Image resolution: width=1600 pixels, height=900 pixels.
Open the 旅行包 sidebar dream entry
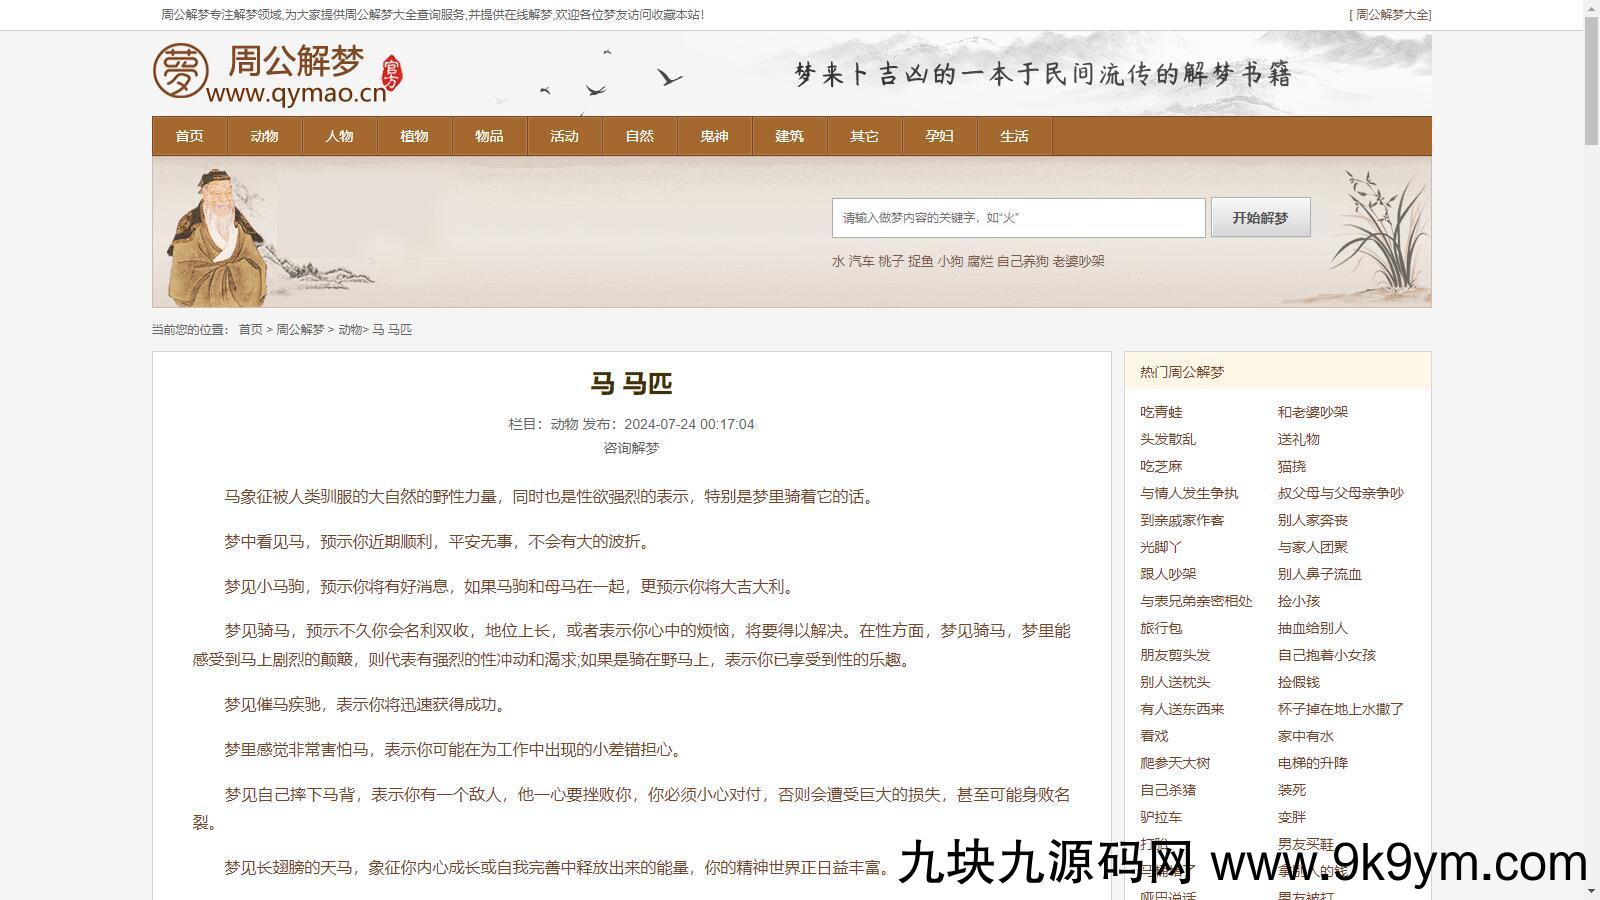[x=1161, y=628]
